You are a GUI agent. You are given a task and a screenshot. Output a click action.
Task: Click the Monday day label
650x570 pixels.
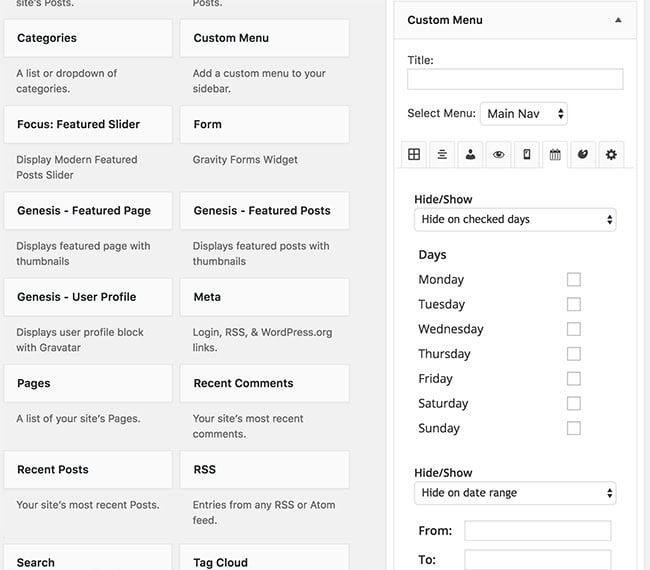click(441, 279)
